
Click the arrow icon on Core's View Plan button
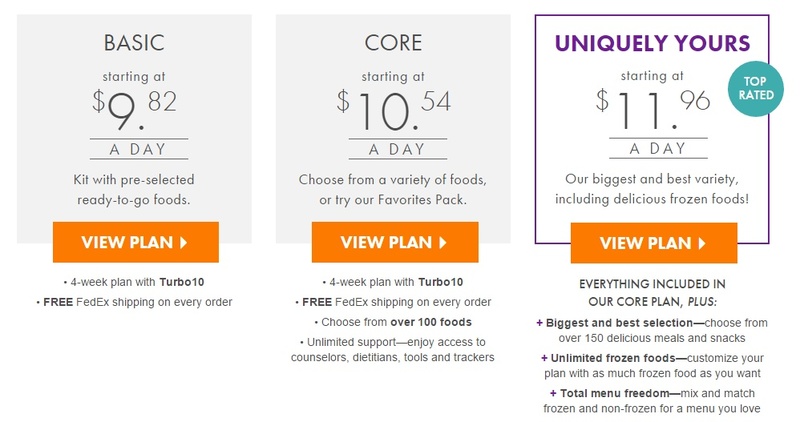coord(443,242)
